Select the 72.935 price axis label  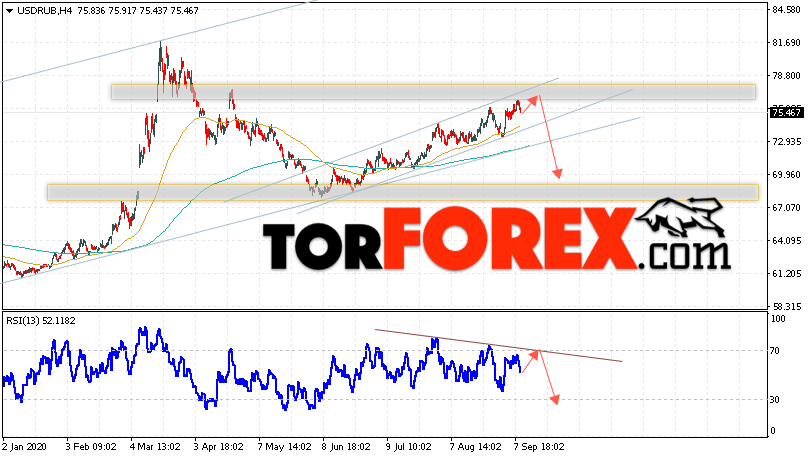pos(786,142)
